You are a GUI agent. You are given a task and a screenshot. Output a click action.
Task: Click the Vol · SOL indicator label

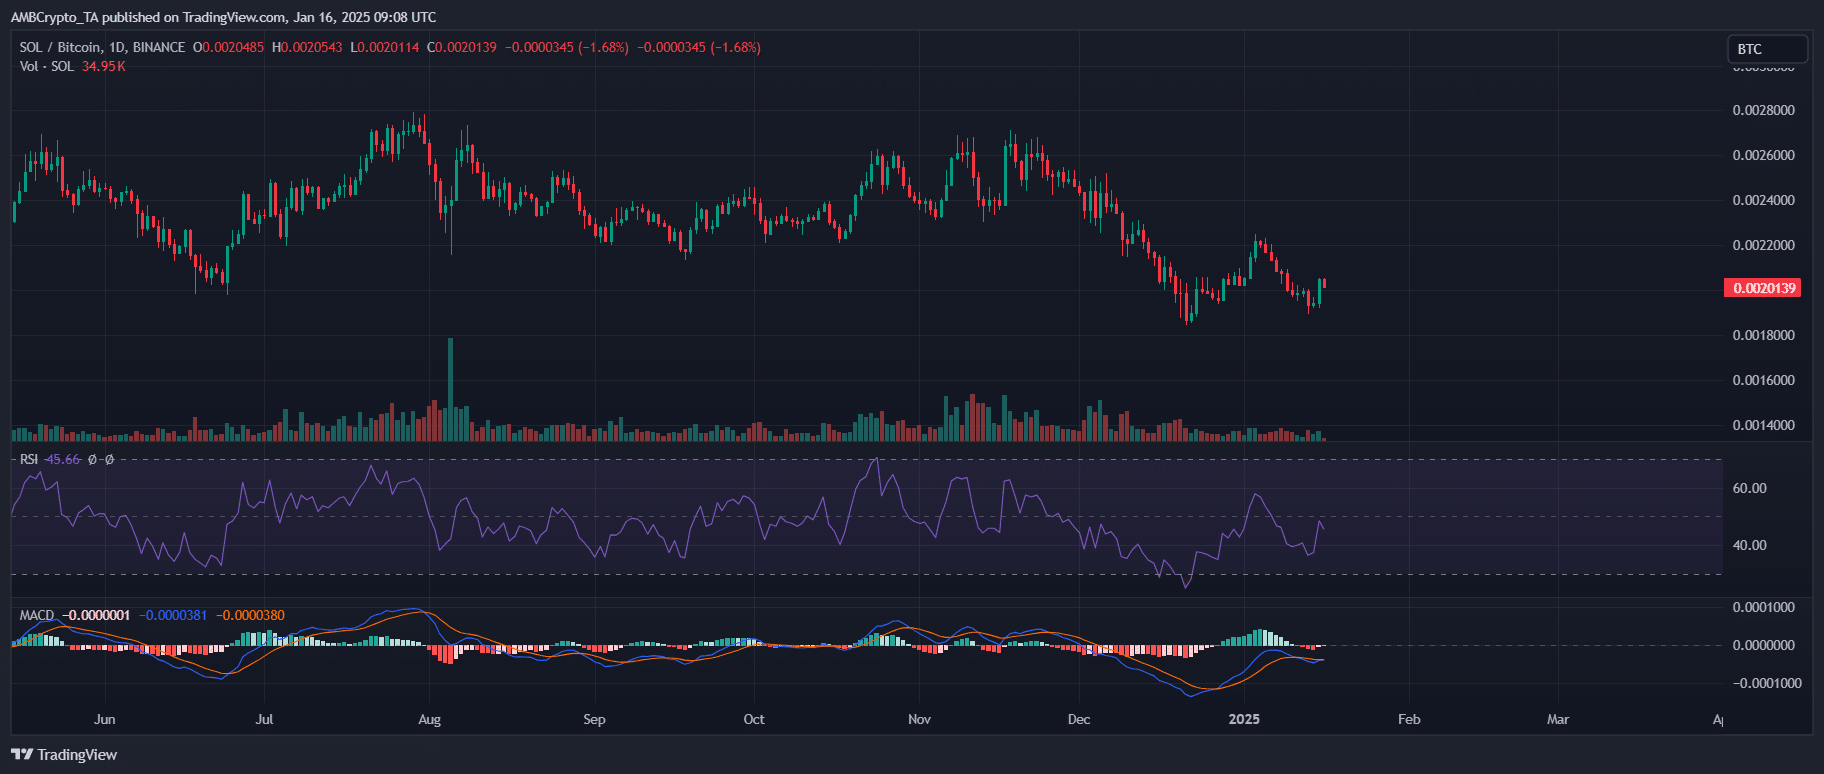coord(46,66)
